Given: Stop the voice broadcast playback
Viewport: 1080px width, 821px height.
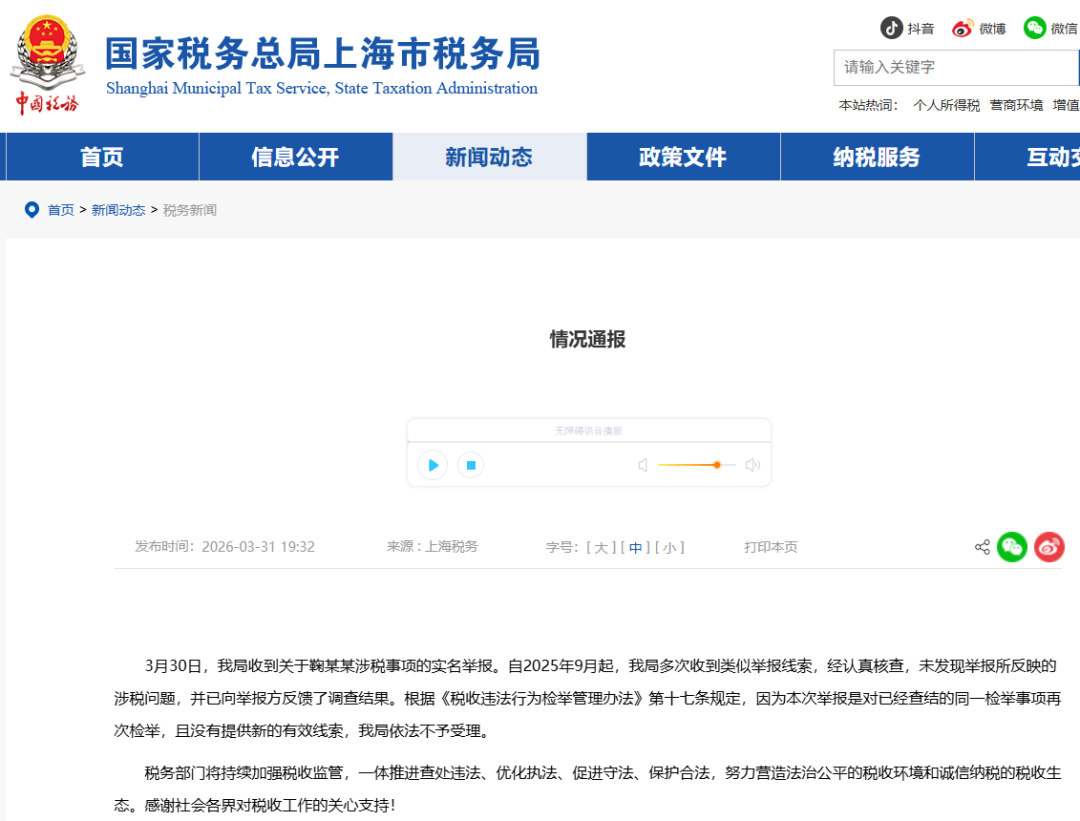Looking at the screenshot, I should [470, 465].
